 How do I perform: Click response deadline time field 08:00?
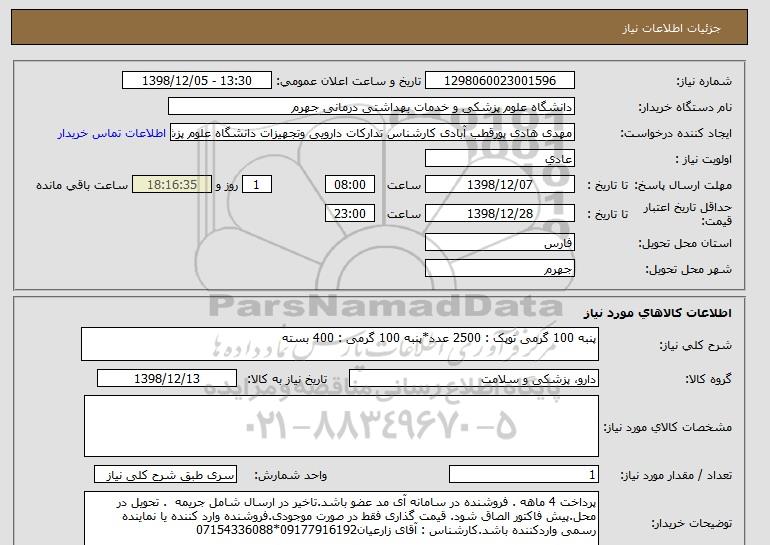click(x=350, y=185)
